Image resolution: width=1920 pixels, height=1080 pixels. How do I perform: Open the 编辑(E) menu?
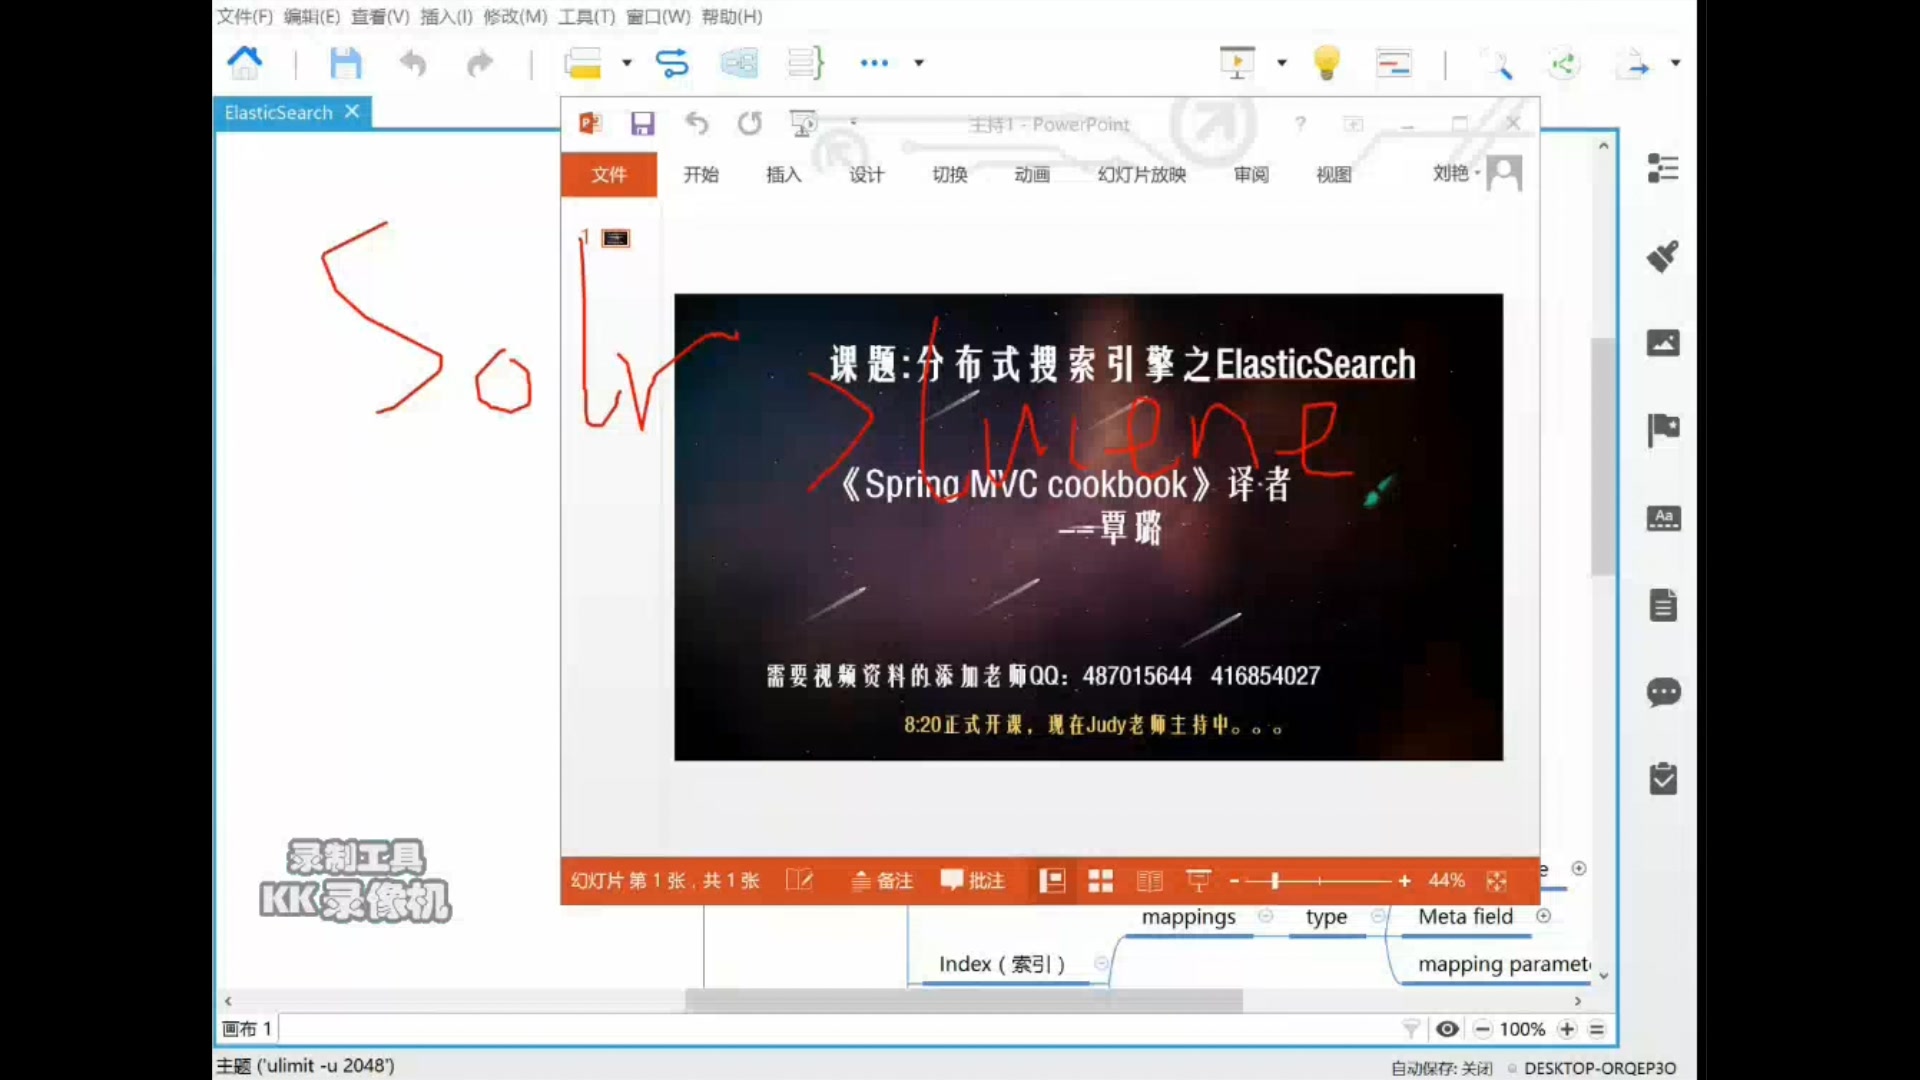[311, 16]
